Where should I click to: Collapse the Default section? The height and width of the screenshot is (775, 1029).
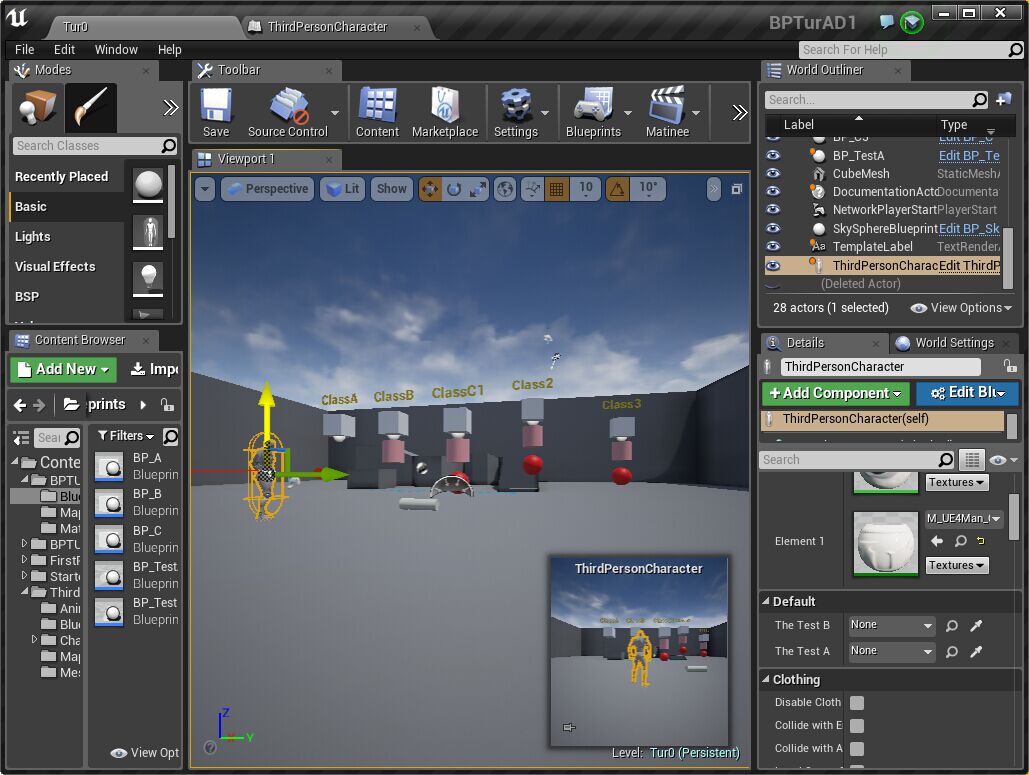(x=765, y=601)
